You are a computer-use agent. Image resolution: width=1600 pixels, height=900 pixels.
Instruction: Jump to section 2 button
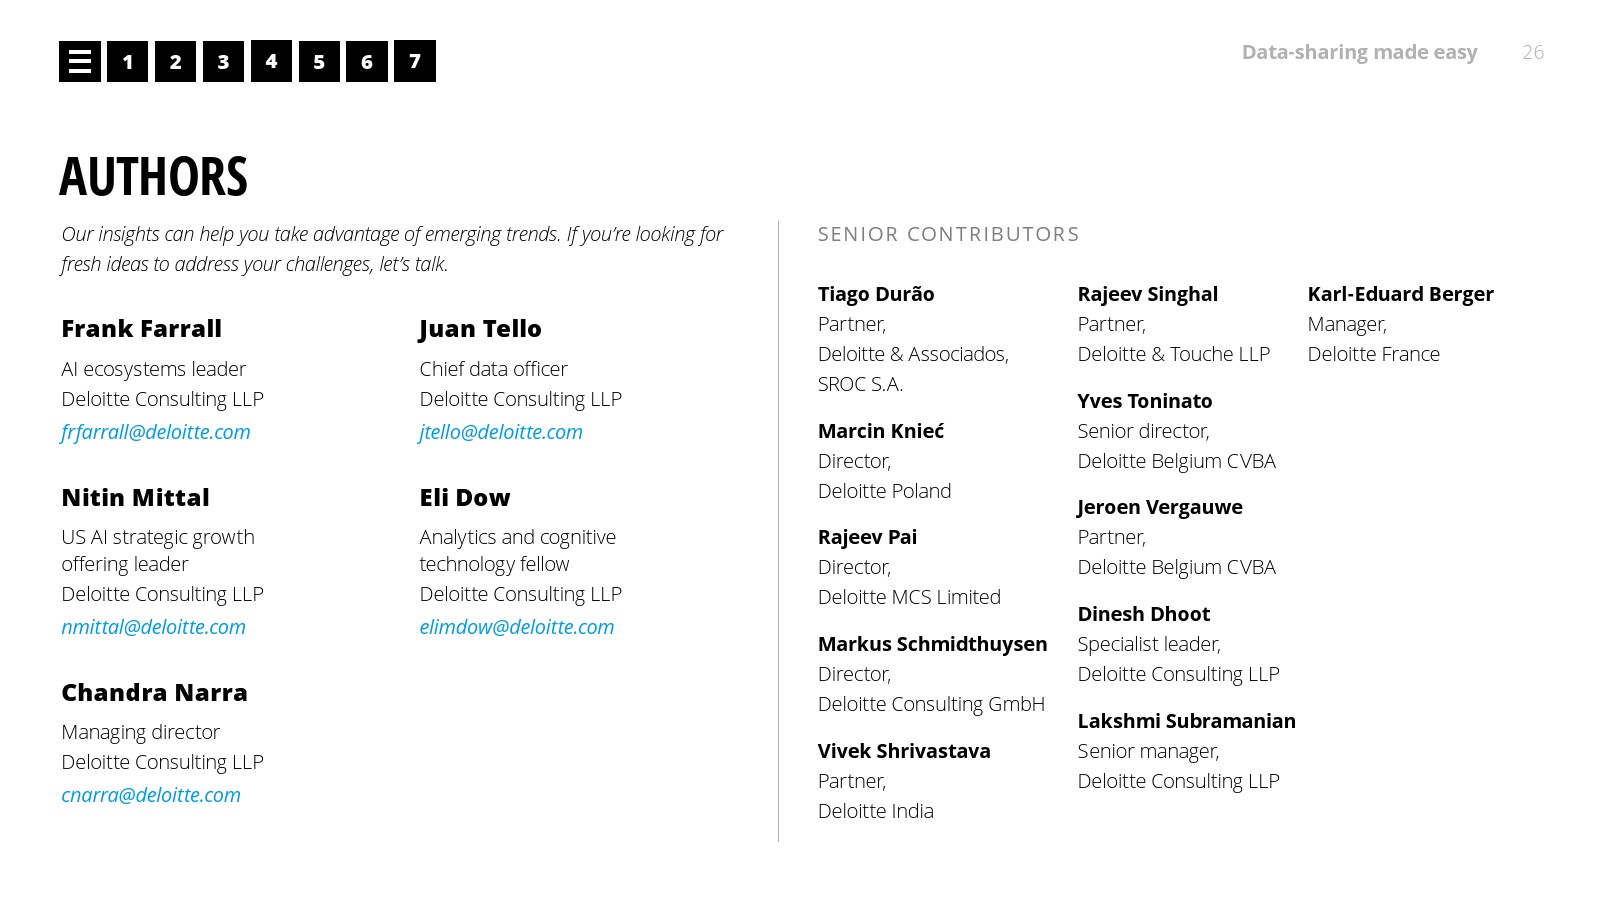click(175, 62)
